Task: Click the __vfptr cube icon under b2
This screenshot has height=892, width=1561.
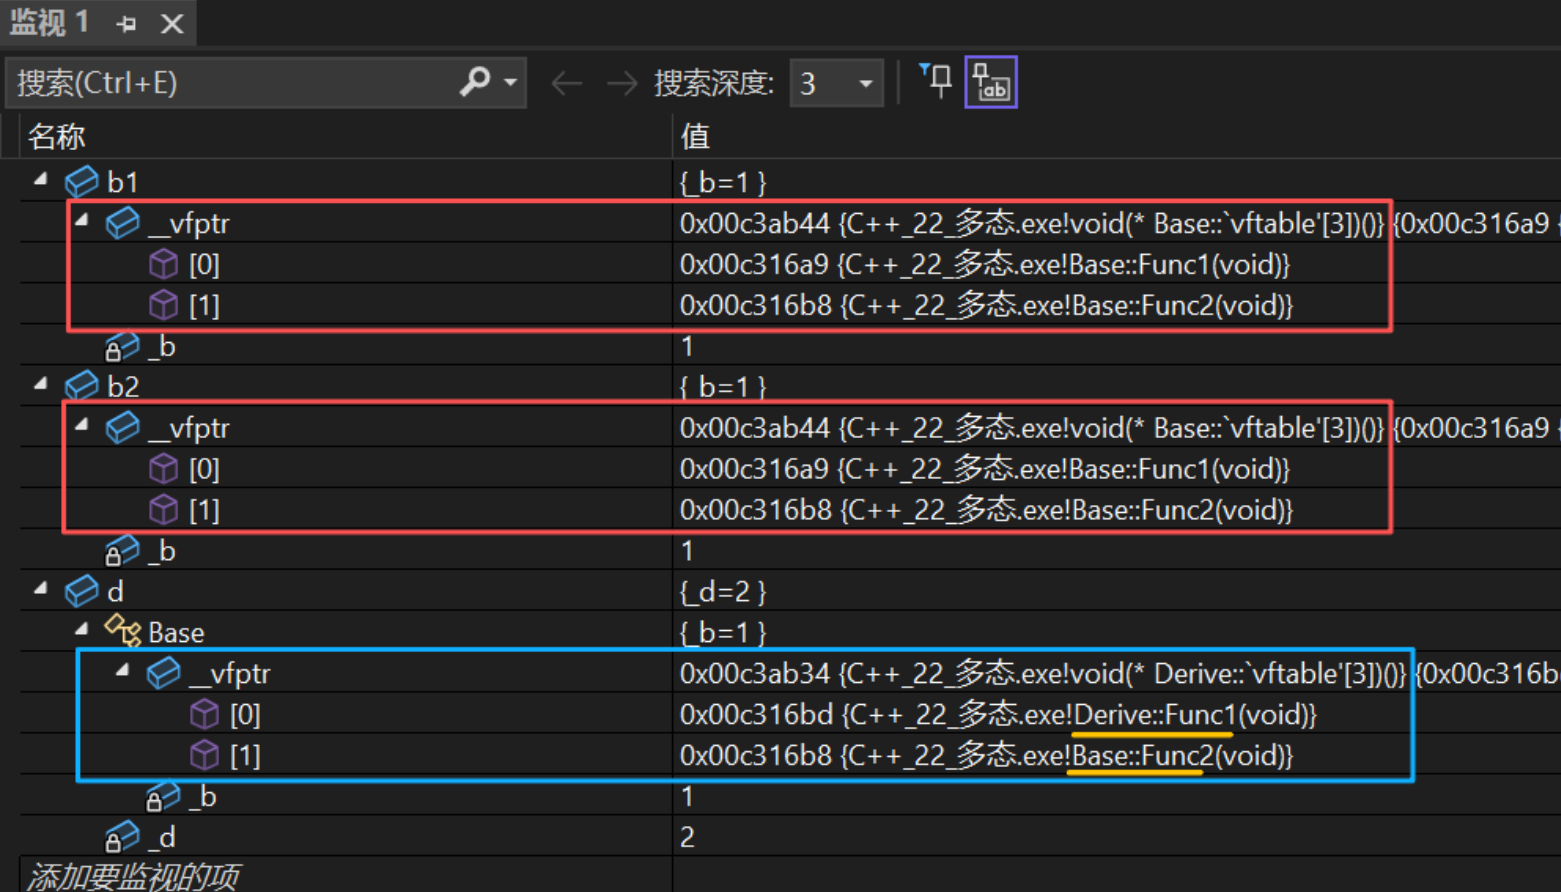Action: pyautogui.click(x=122, y=427)
